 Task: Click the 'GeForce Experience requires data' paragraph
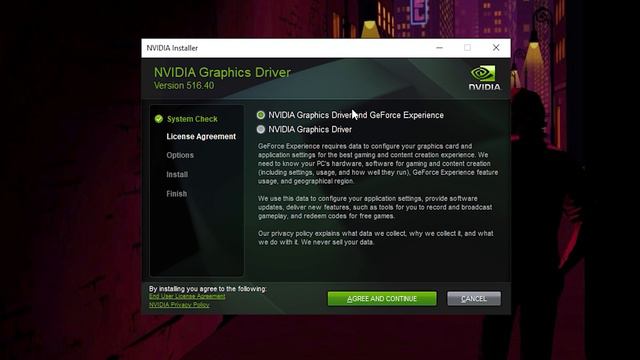pos(378,164)
